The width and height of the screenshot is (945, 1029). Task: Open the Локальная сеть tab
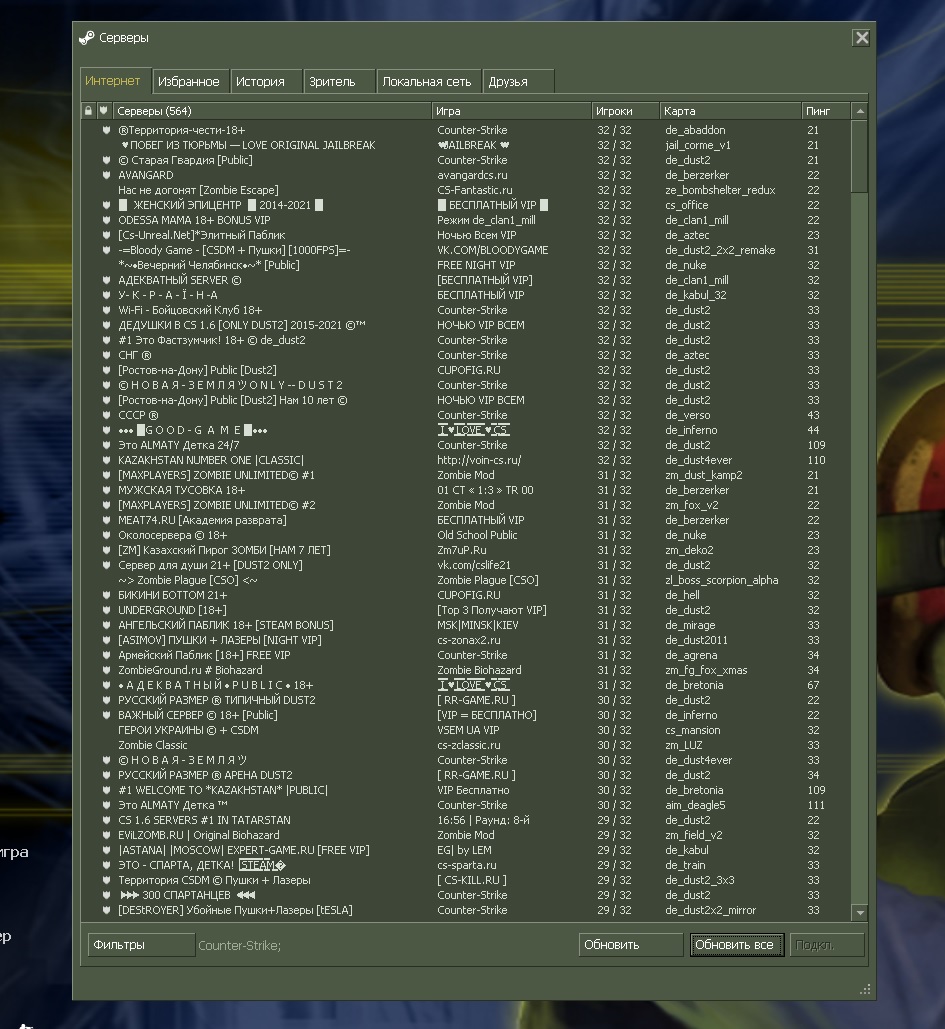coord(429,81)
